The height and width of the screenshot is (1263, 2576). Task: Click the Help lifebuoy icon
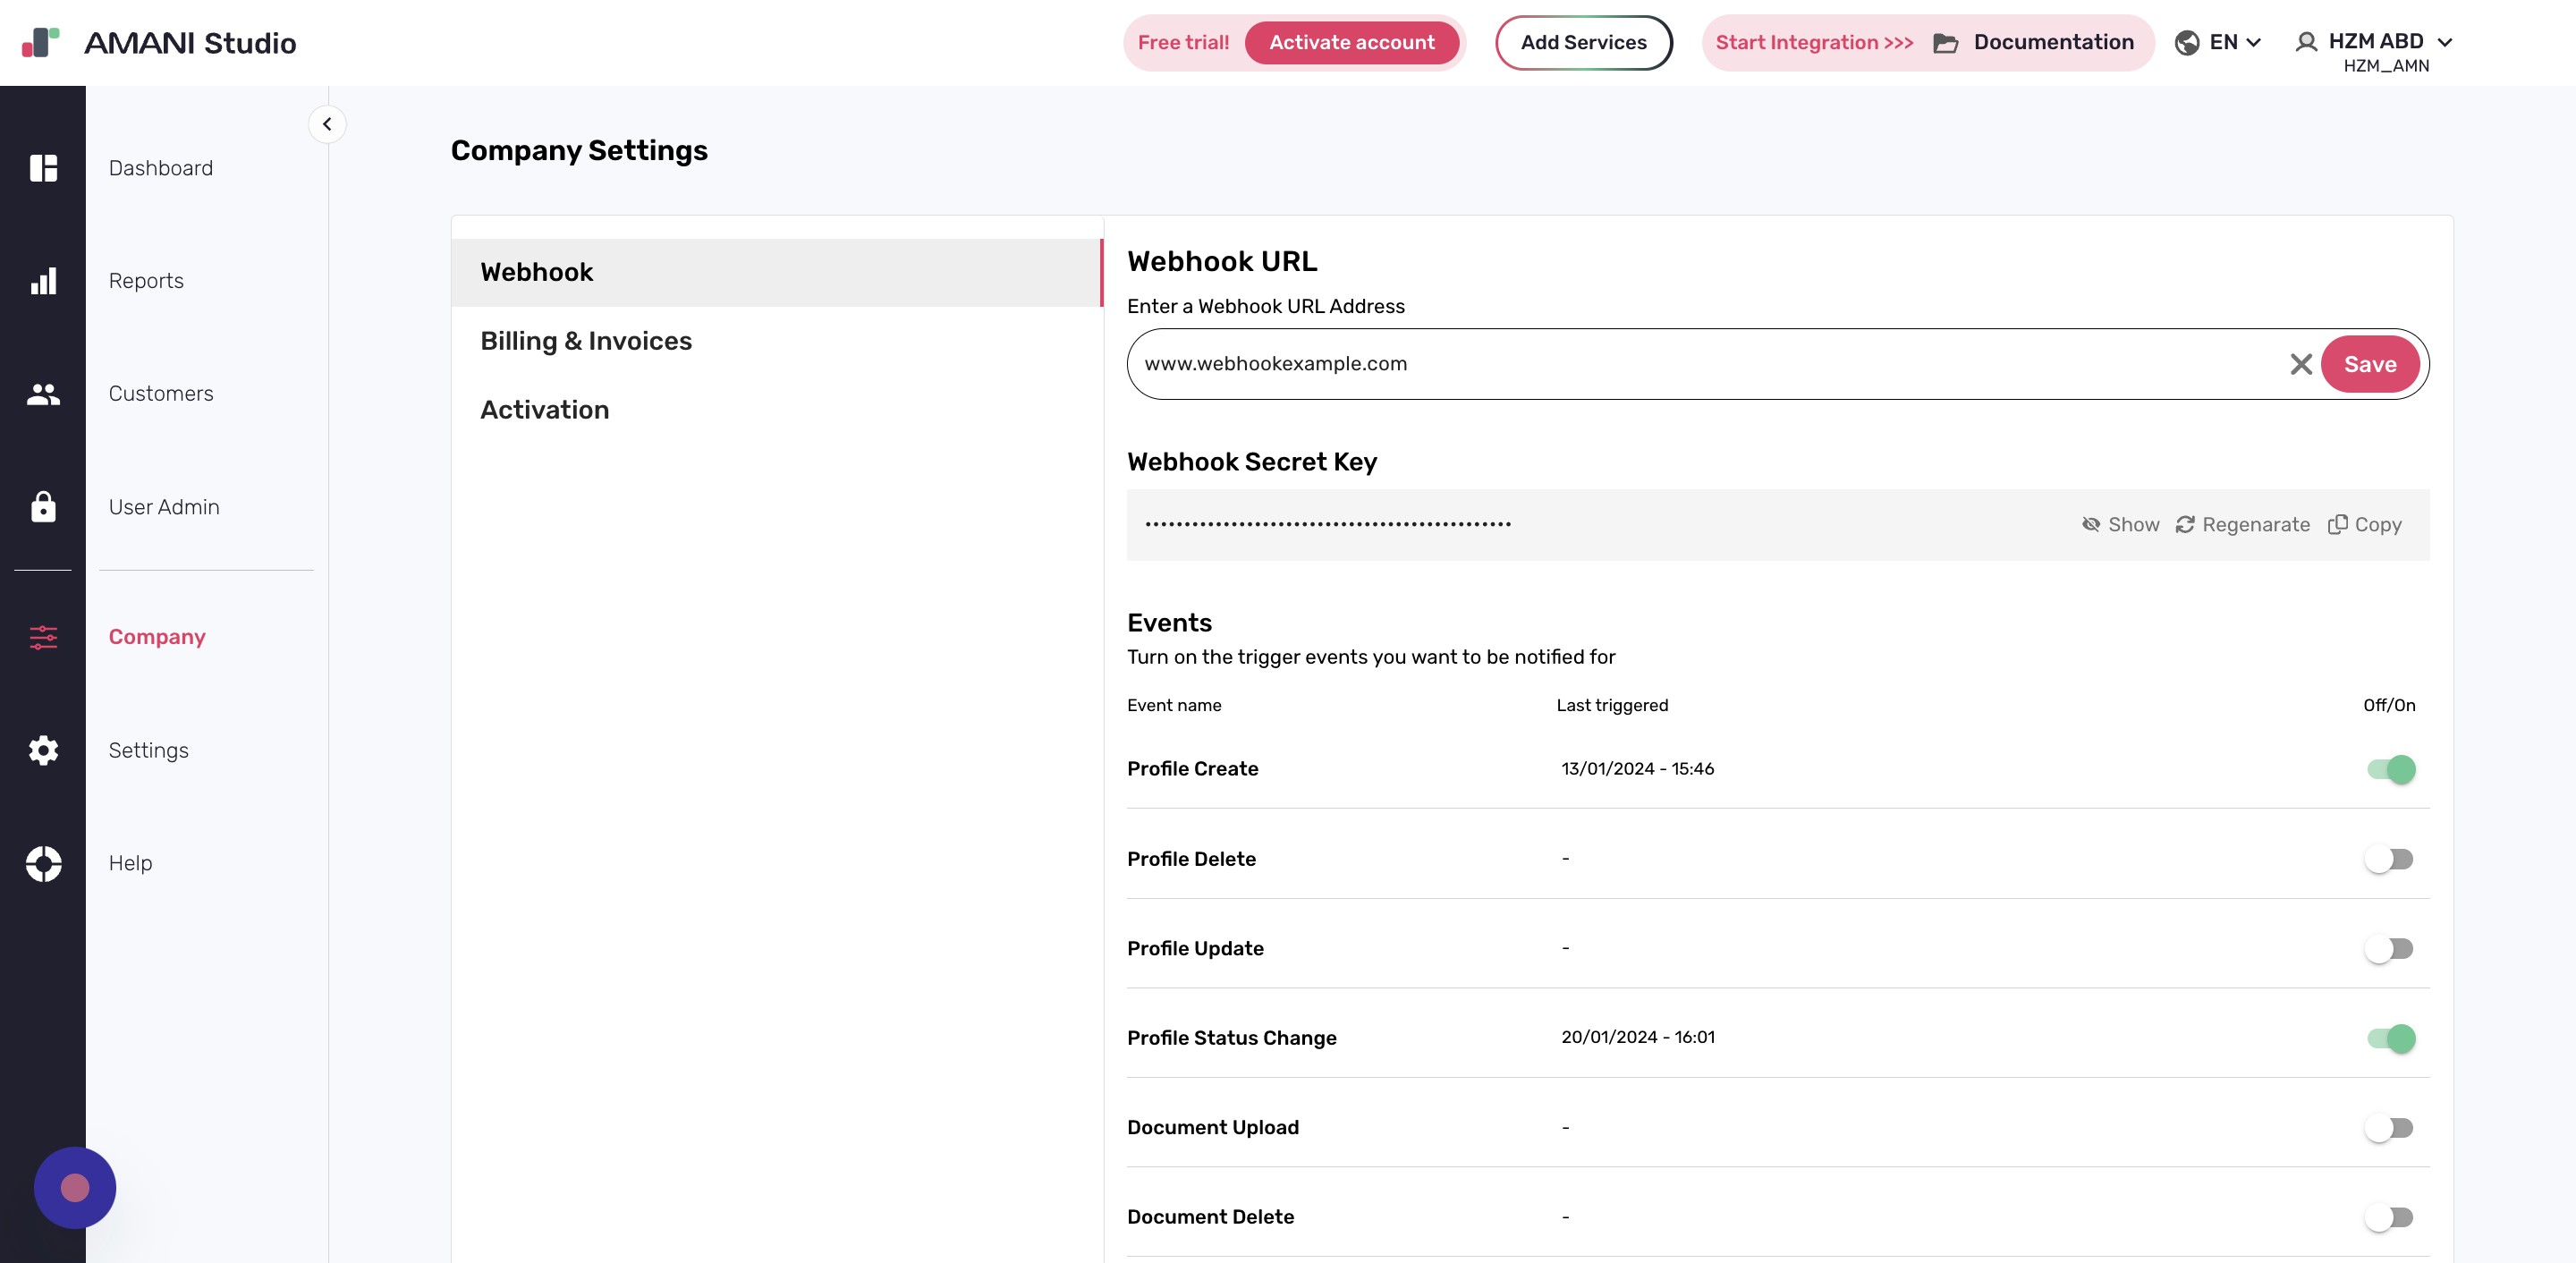[44, 863]
